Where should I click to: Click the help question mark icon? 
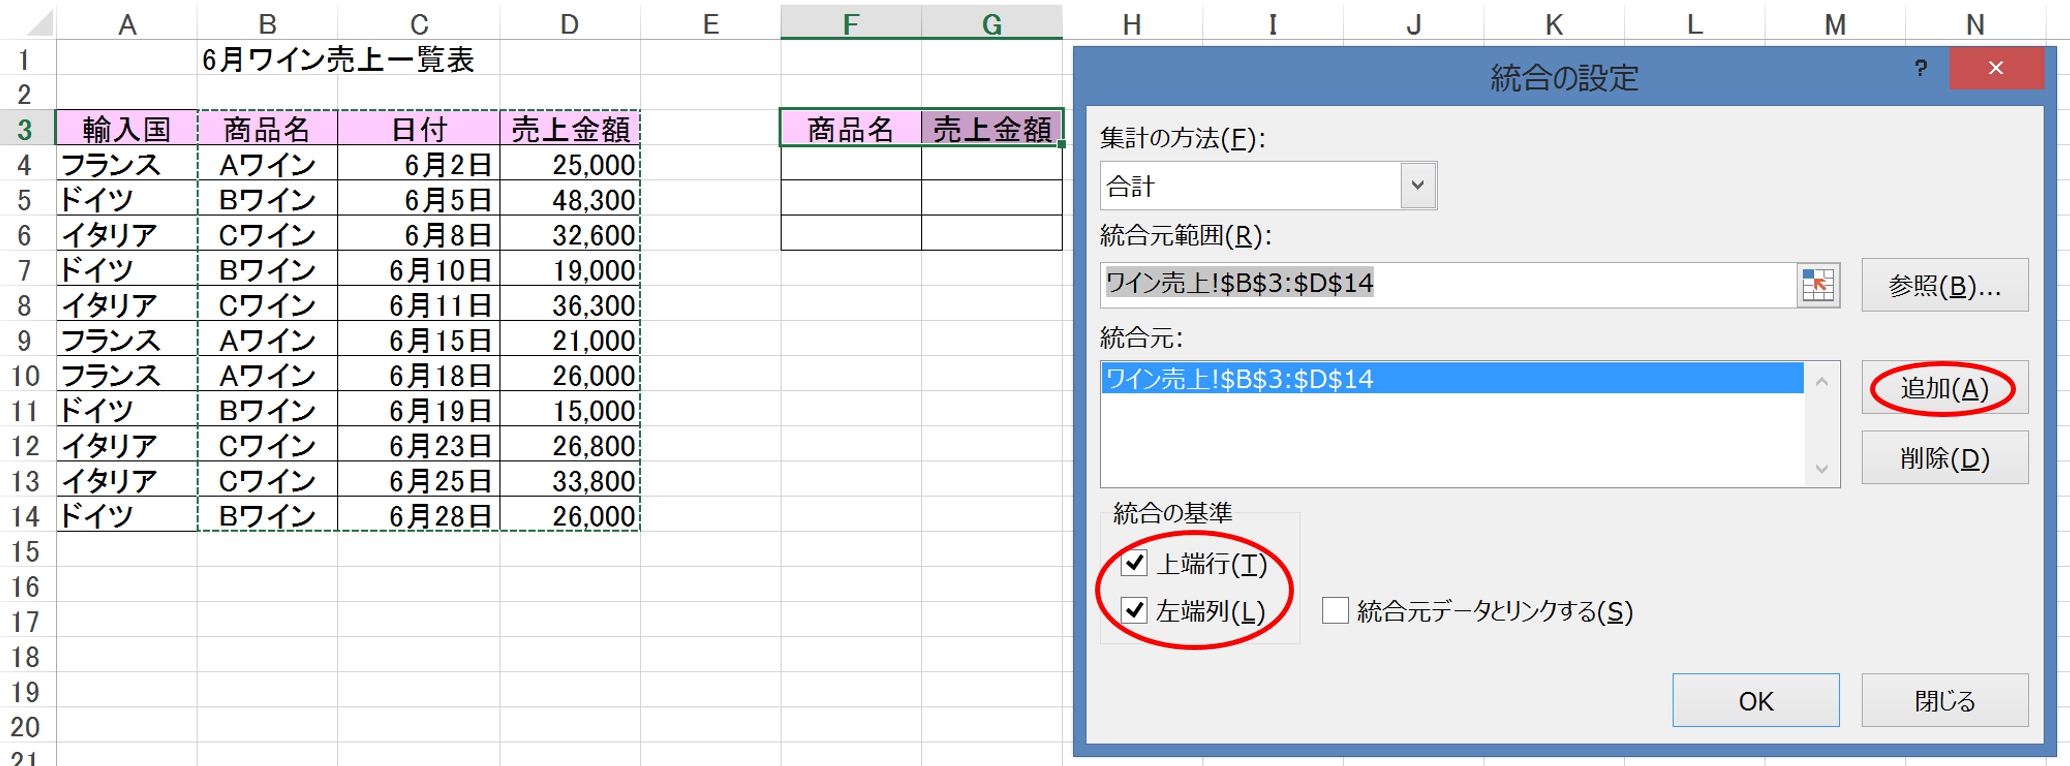pos(1920,68)
